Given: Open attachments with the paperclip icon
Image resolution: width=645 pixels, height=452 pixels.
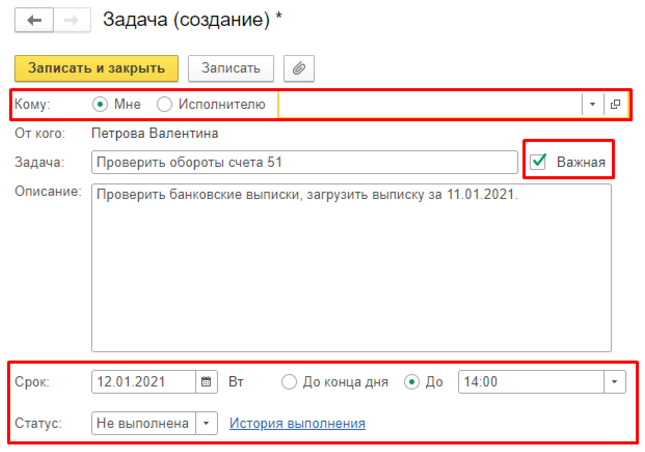Looking at the screenshot, I should click(299, 68).
